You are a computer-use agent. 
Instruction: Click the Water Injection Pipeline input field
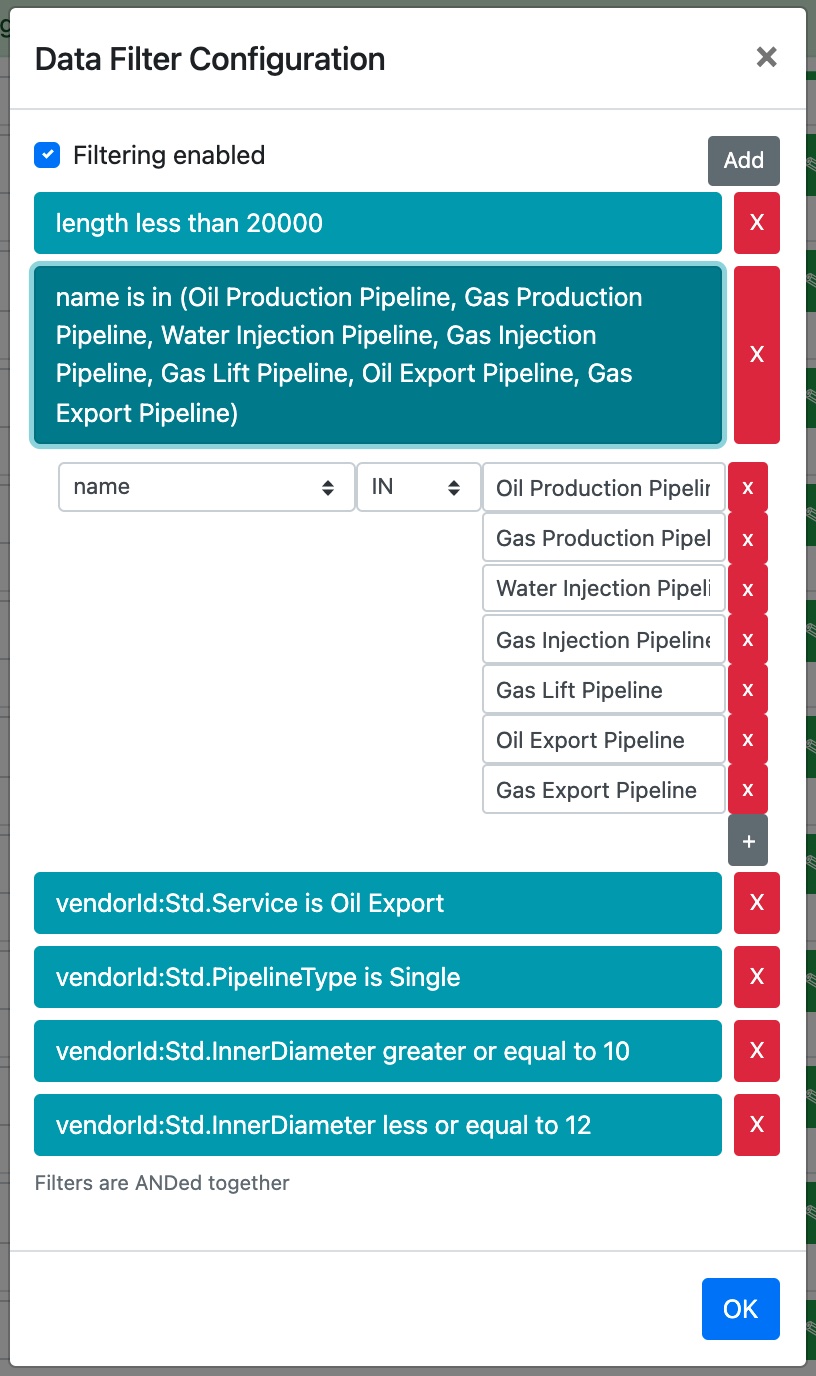pyautogui.click(x=603, y=588)
